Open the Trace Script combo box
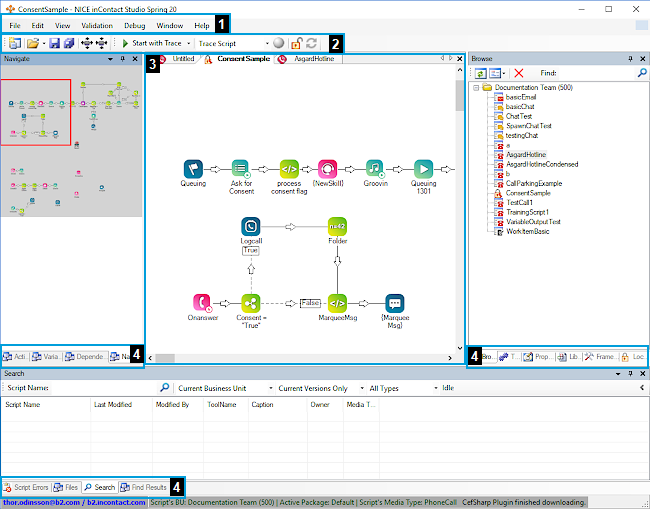The image size is (650, 509). [233, 44]
